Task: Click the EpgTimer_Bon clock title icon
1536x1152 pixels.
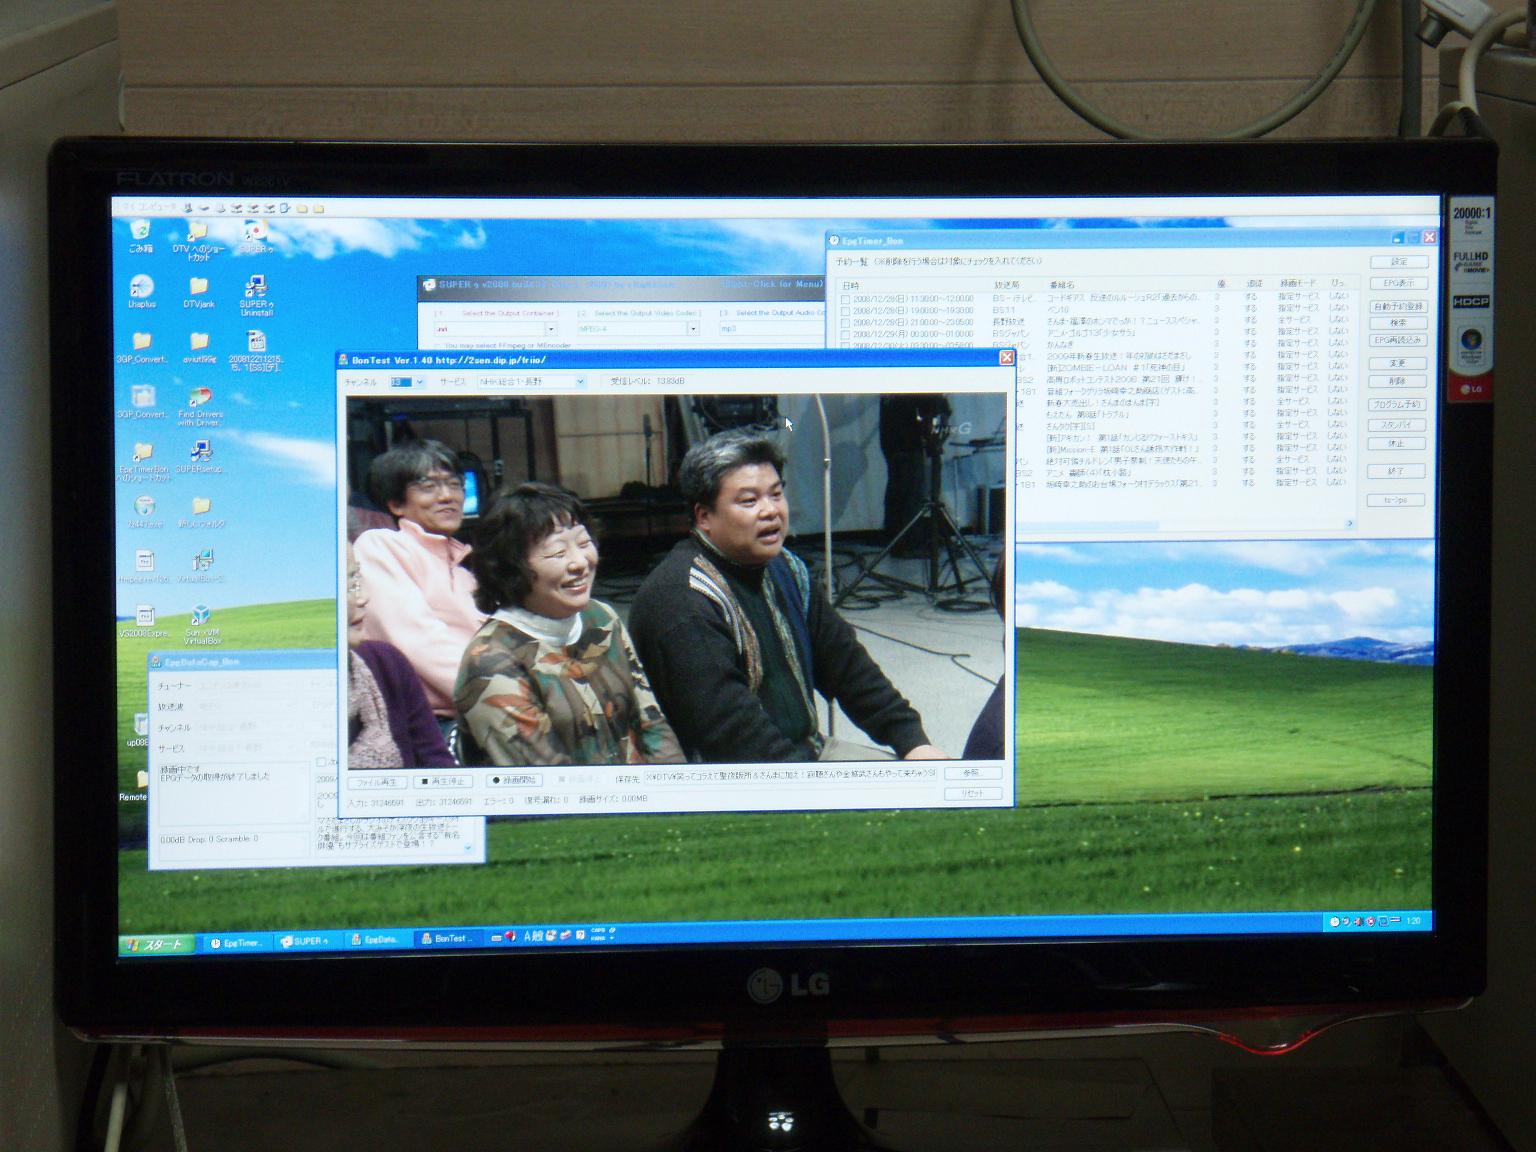Action: (834, 241)
